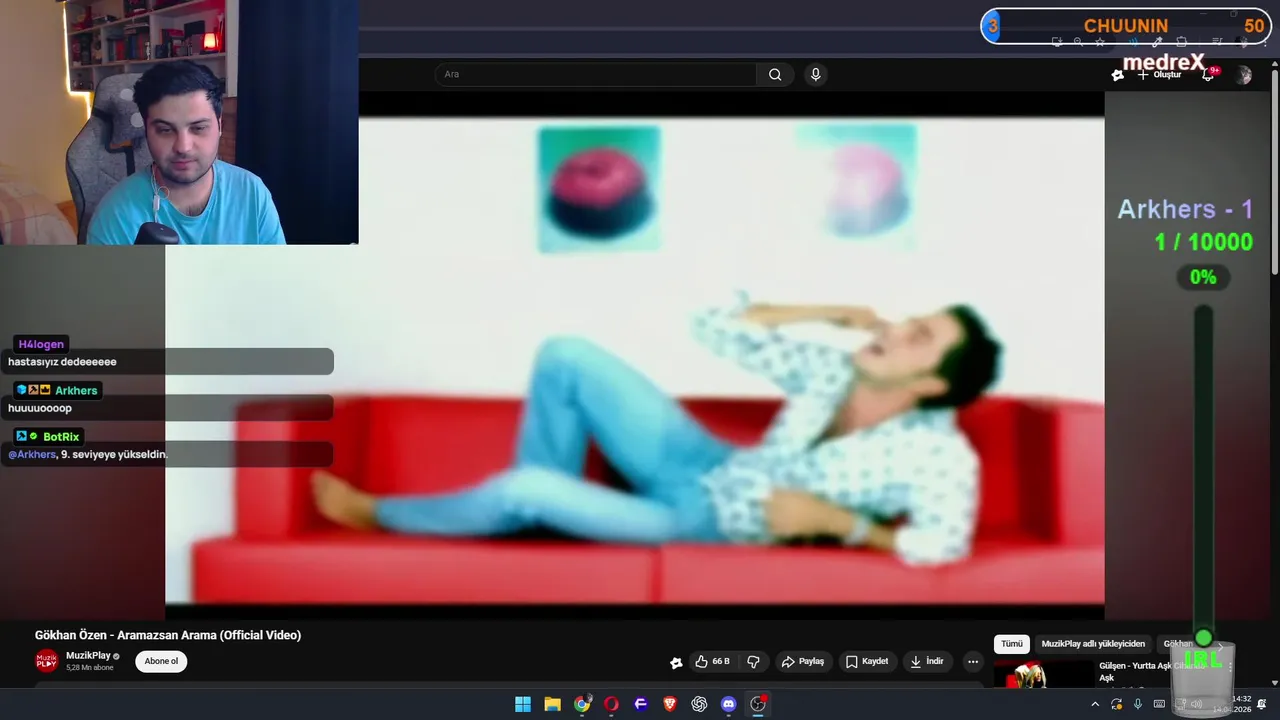Click the 'Arkhers - 1' overlay label
This screenshot has width=1280, height=720.
click(x=1185, y=209)
